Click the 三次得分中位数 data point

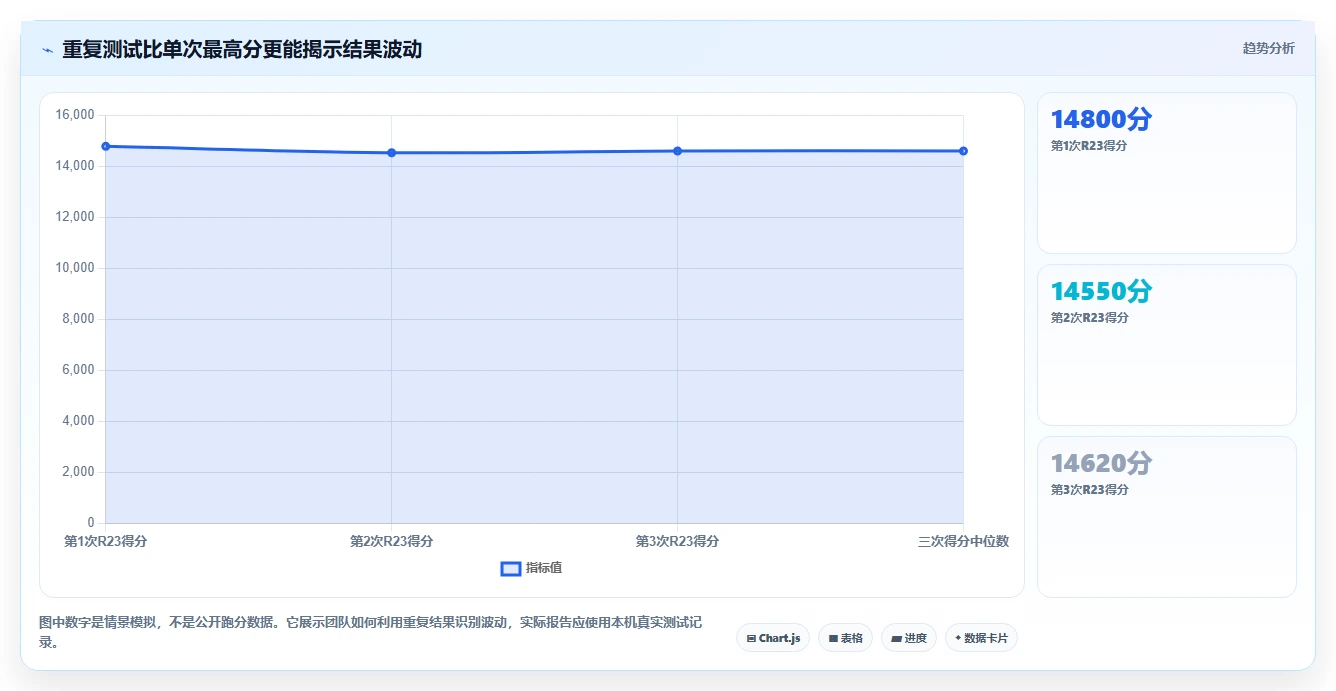pos(963,151)
